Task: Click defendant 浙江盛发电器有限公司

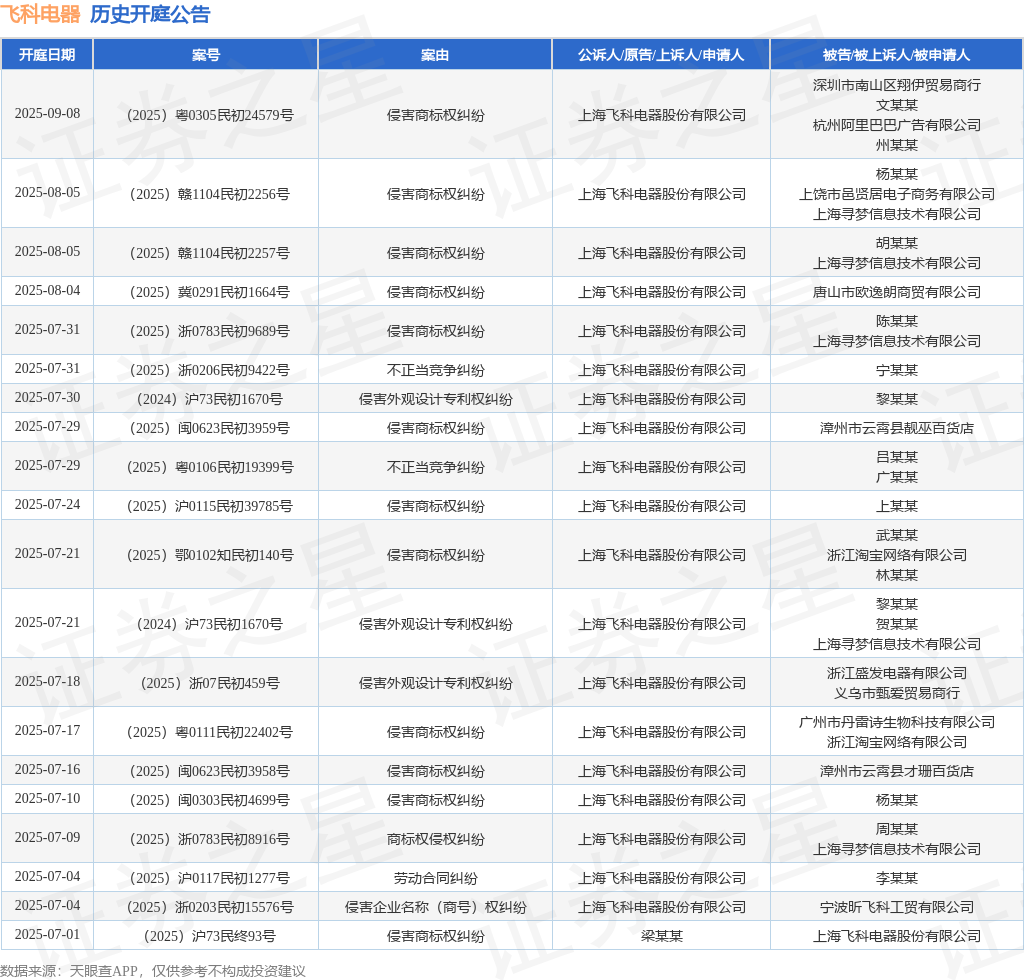Action: [897, 673]
